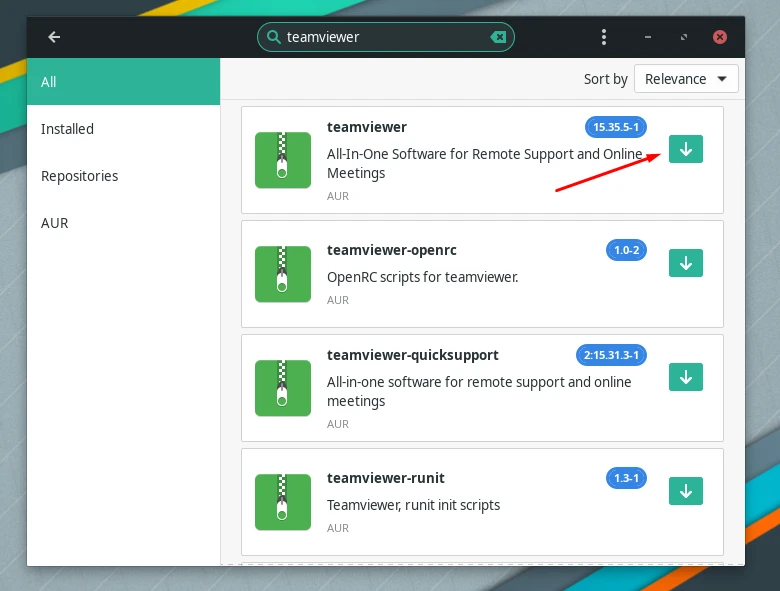Restore the package manager window size
Image resolution: width=780 pixels, height=591 pixels.
coord(684,37)
